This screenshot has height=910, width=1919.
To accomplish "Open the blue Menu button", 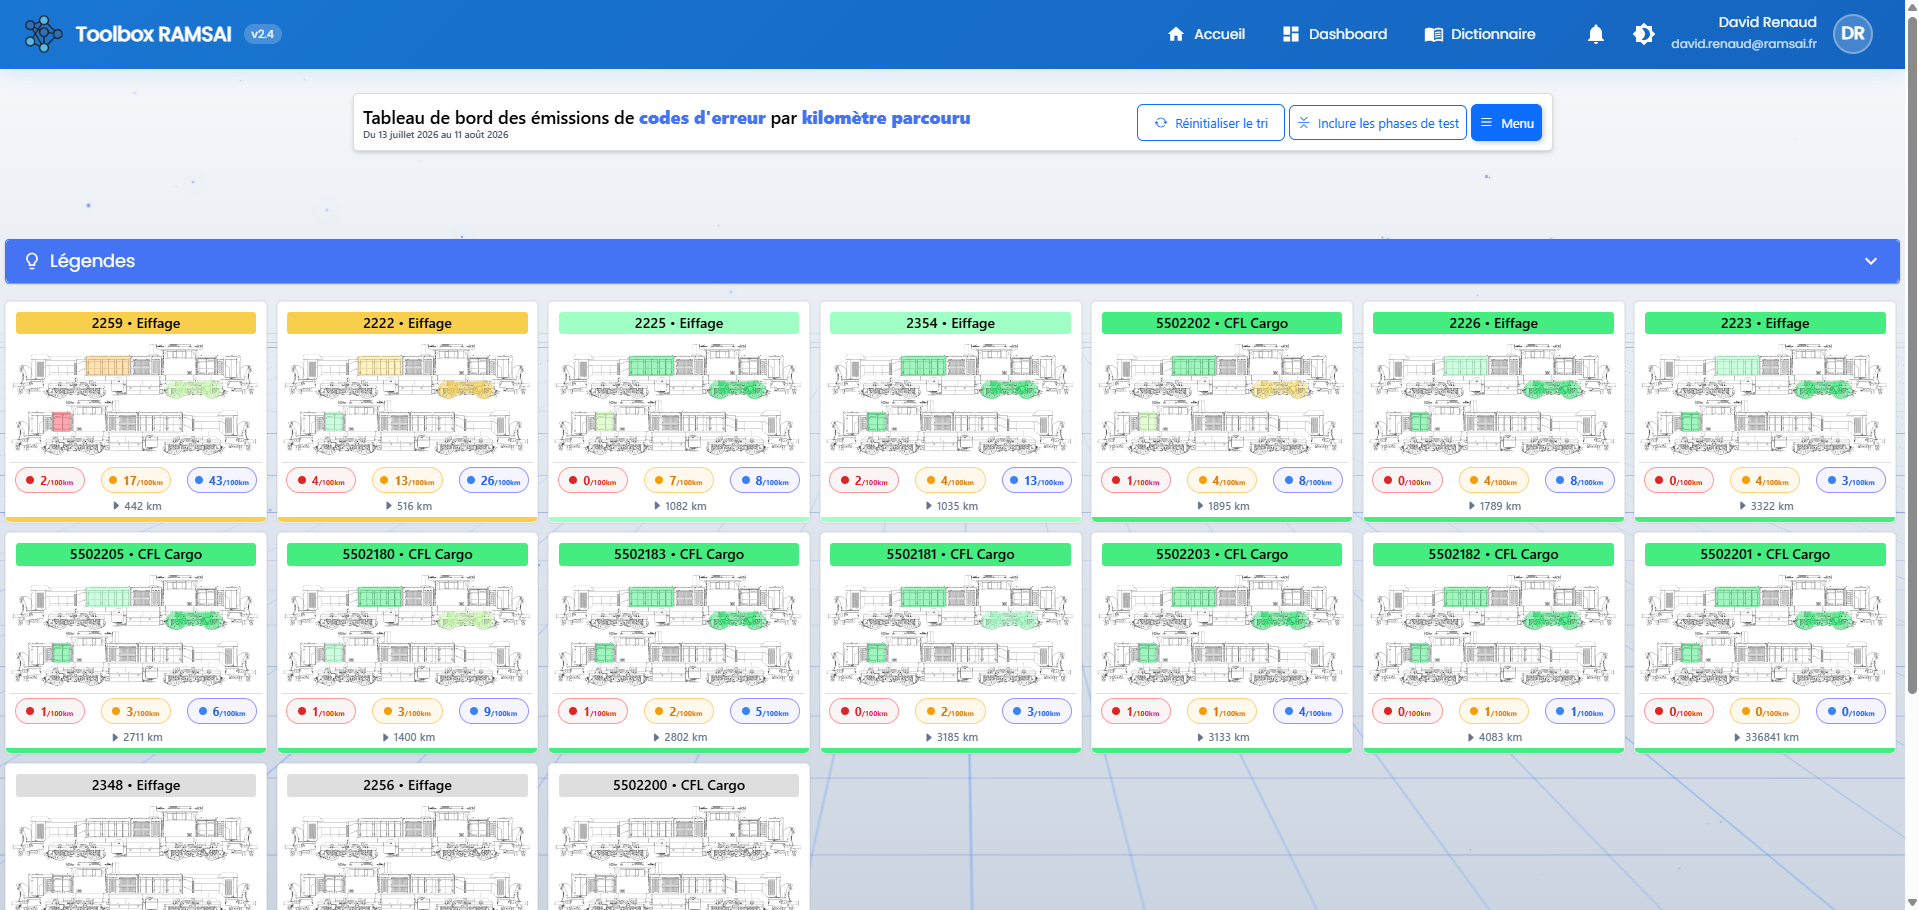I will point(1506,123).
